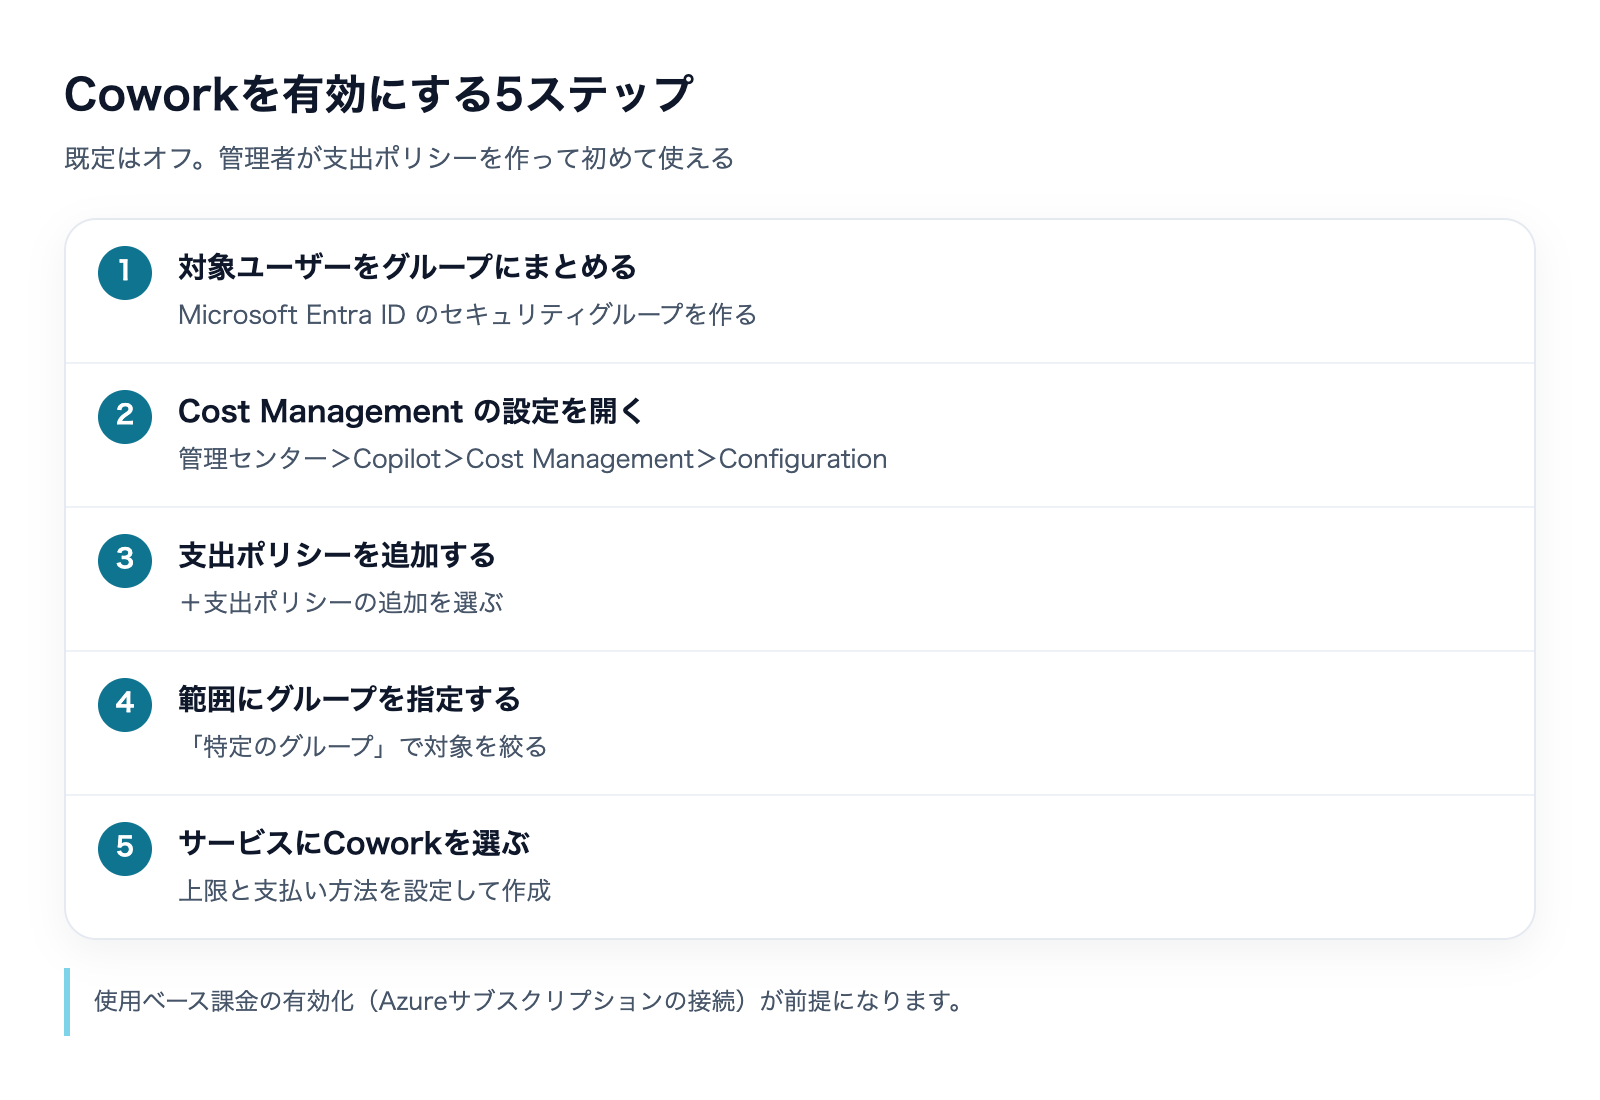Click text "Microsoft Entra ID のセキュリティグループを作る"
The width and height of the screenshot is (1600, 1100).
tap(467, 315)
